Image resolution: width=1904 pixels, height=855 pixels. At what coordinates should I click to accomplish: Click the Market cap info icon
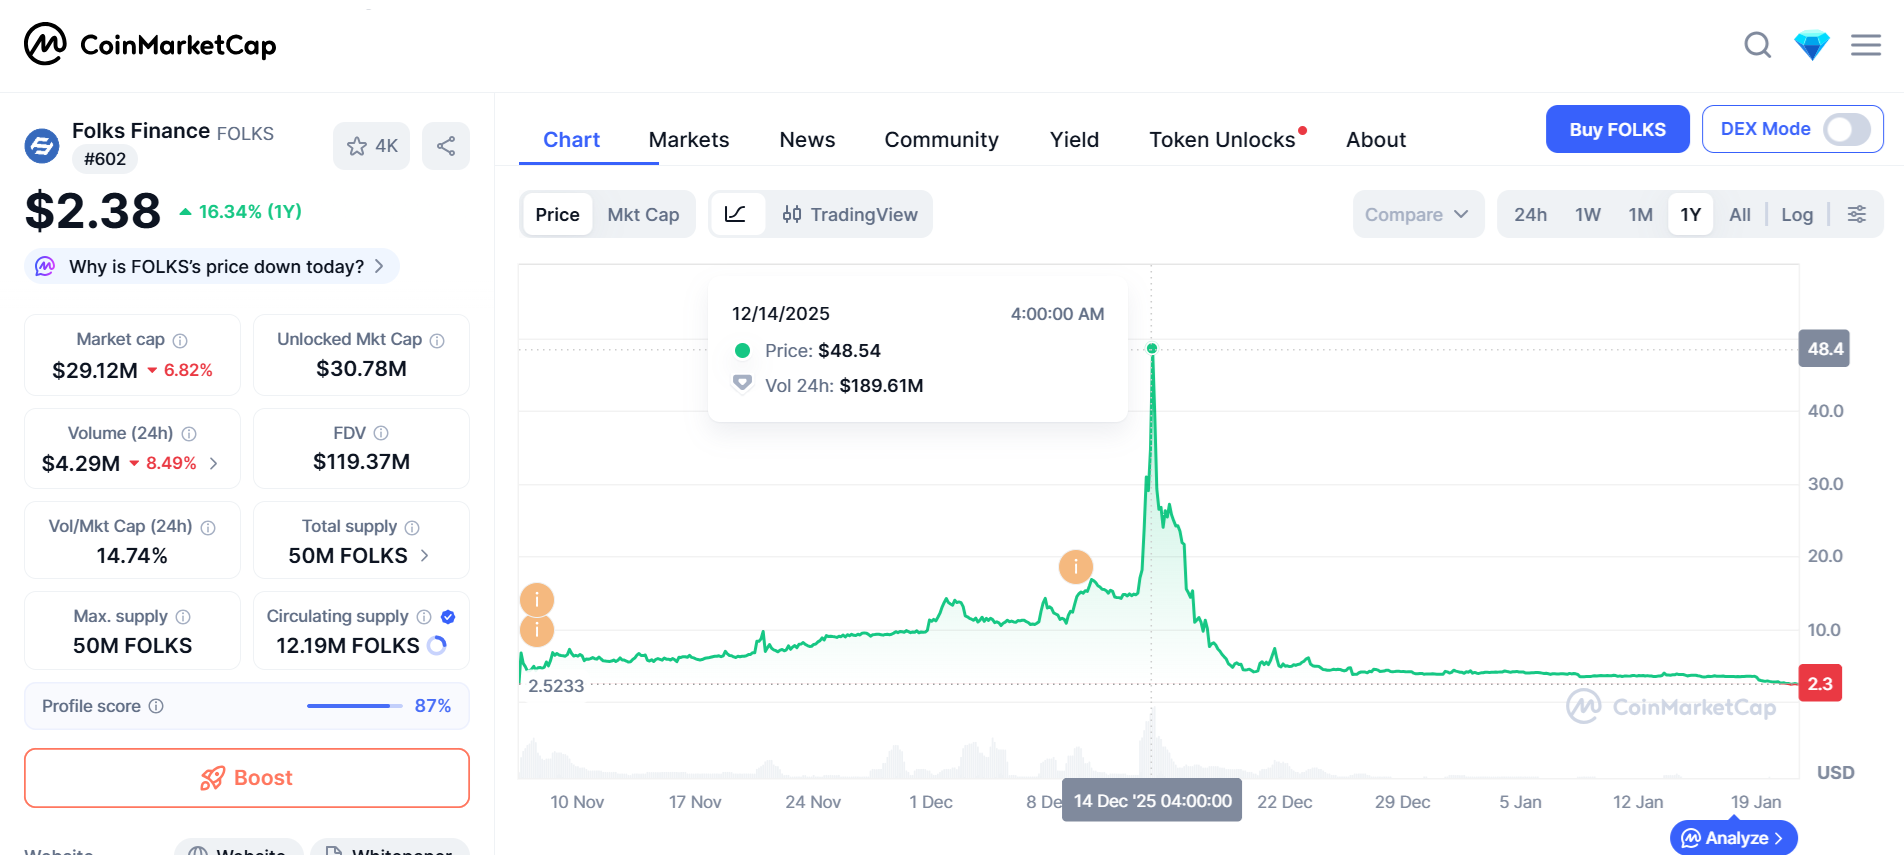coord(180,341)
